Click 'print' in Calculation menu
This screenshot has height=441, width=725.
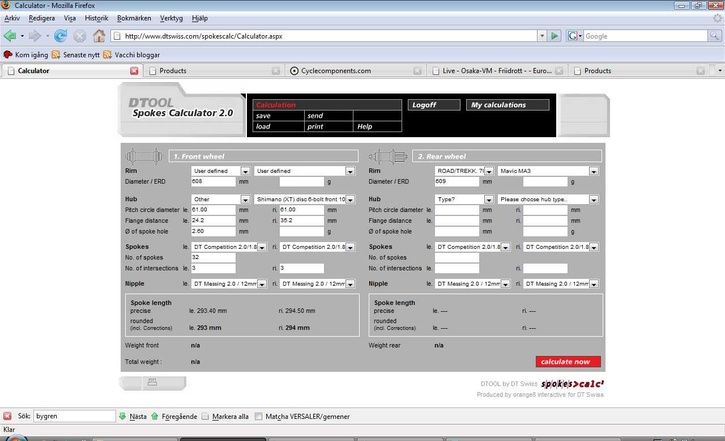pos(329,126)
